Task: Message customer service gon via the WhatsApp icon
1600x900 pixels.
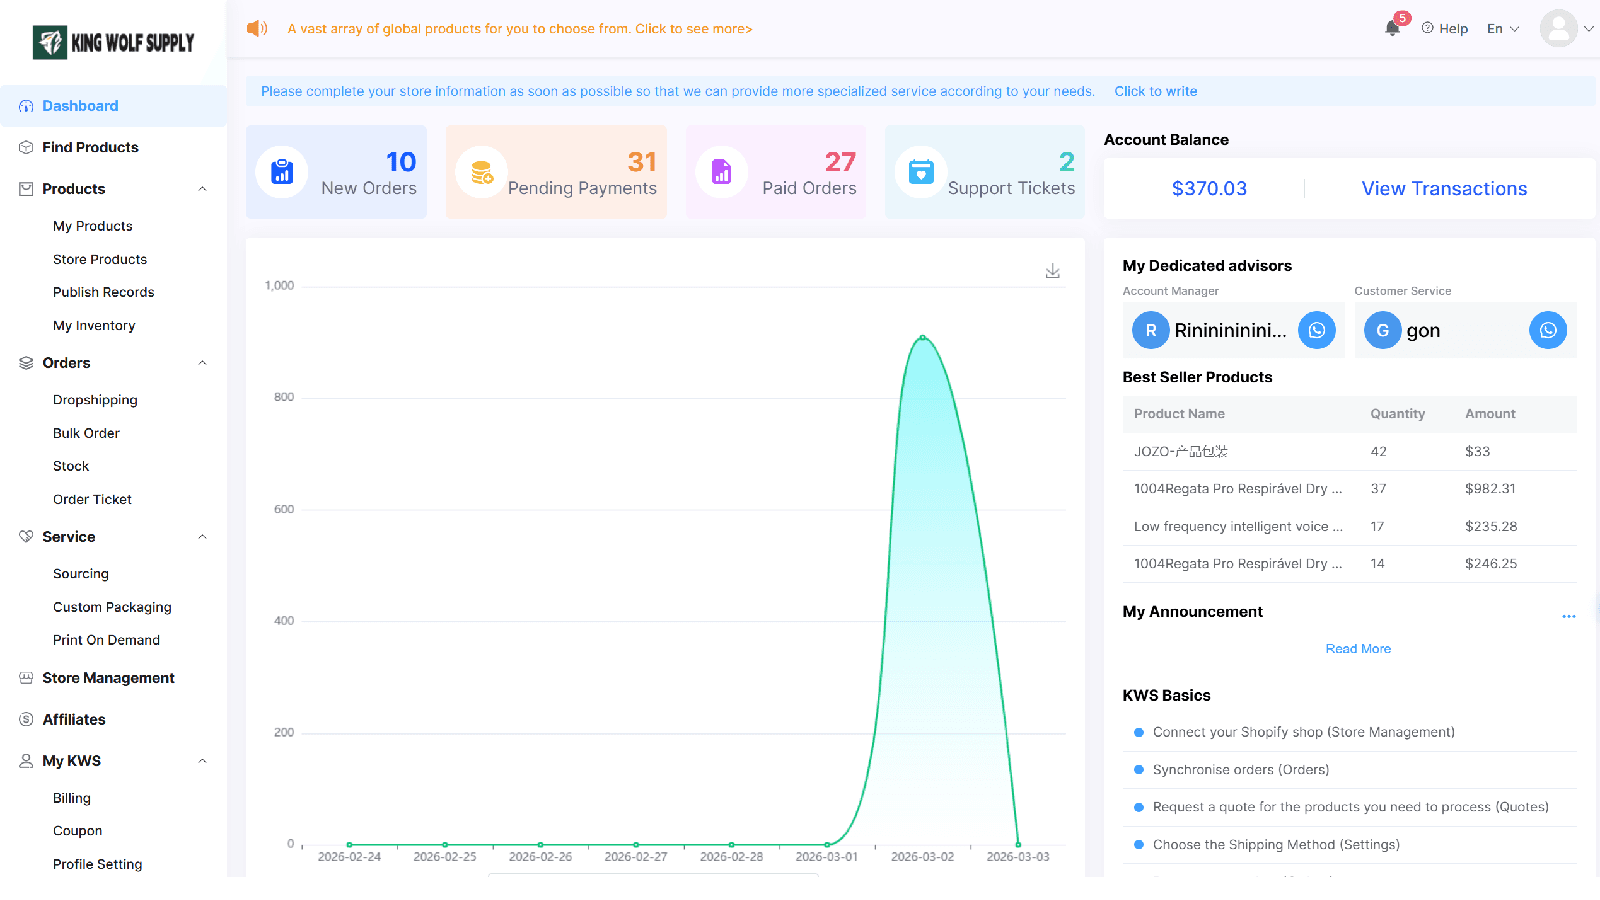Action: click(1547, 330)
